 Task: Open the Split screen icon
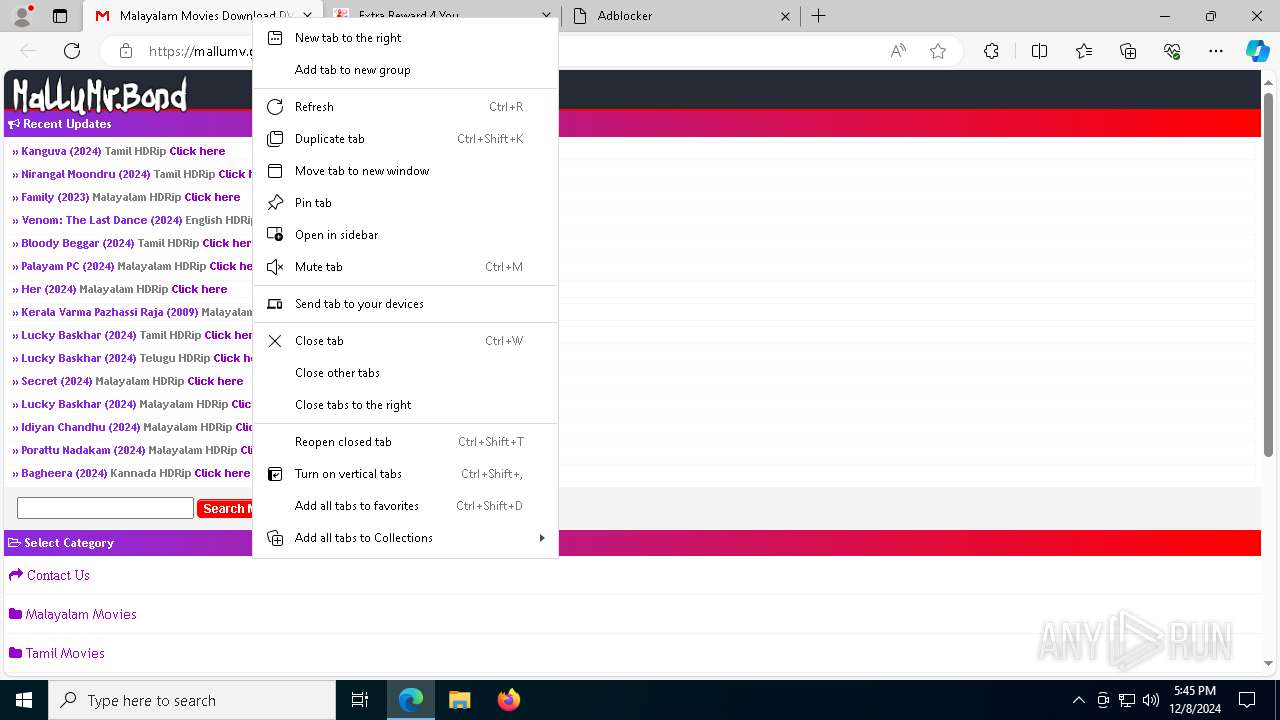pyautogui.click(x=1039, y=51)
